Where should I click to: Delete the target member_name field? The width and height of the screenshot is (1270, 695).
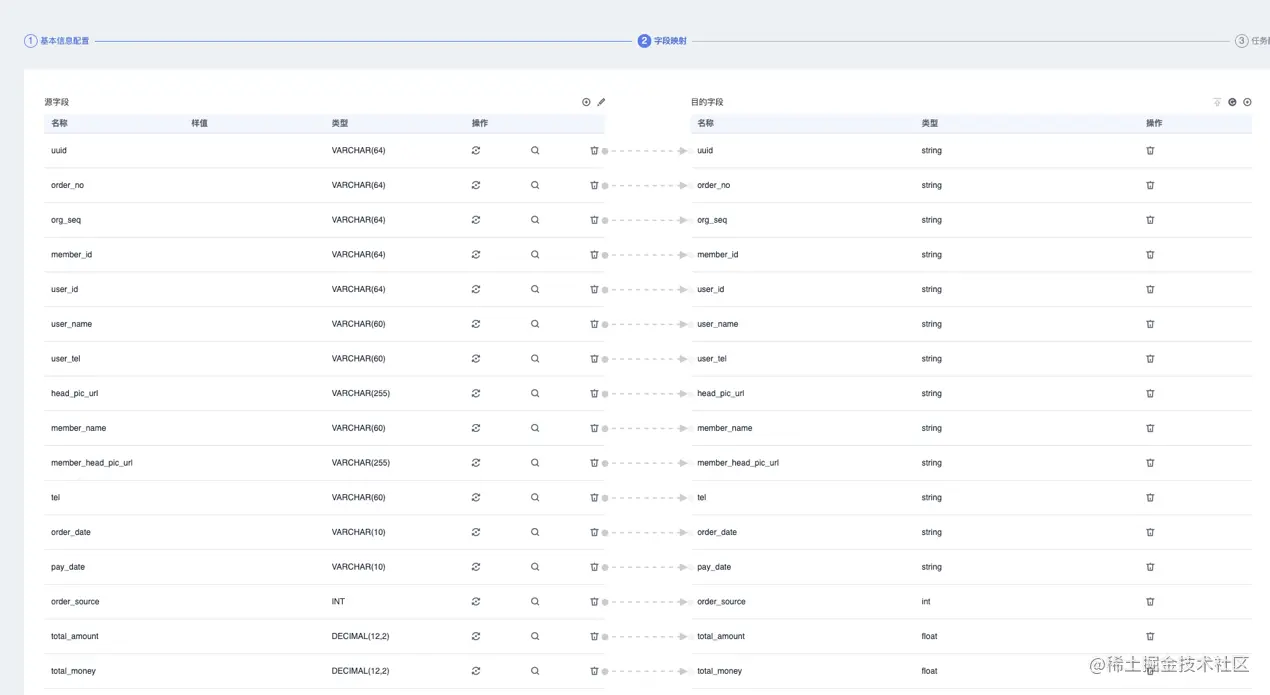tap(1150, 428)
